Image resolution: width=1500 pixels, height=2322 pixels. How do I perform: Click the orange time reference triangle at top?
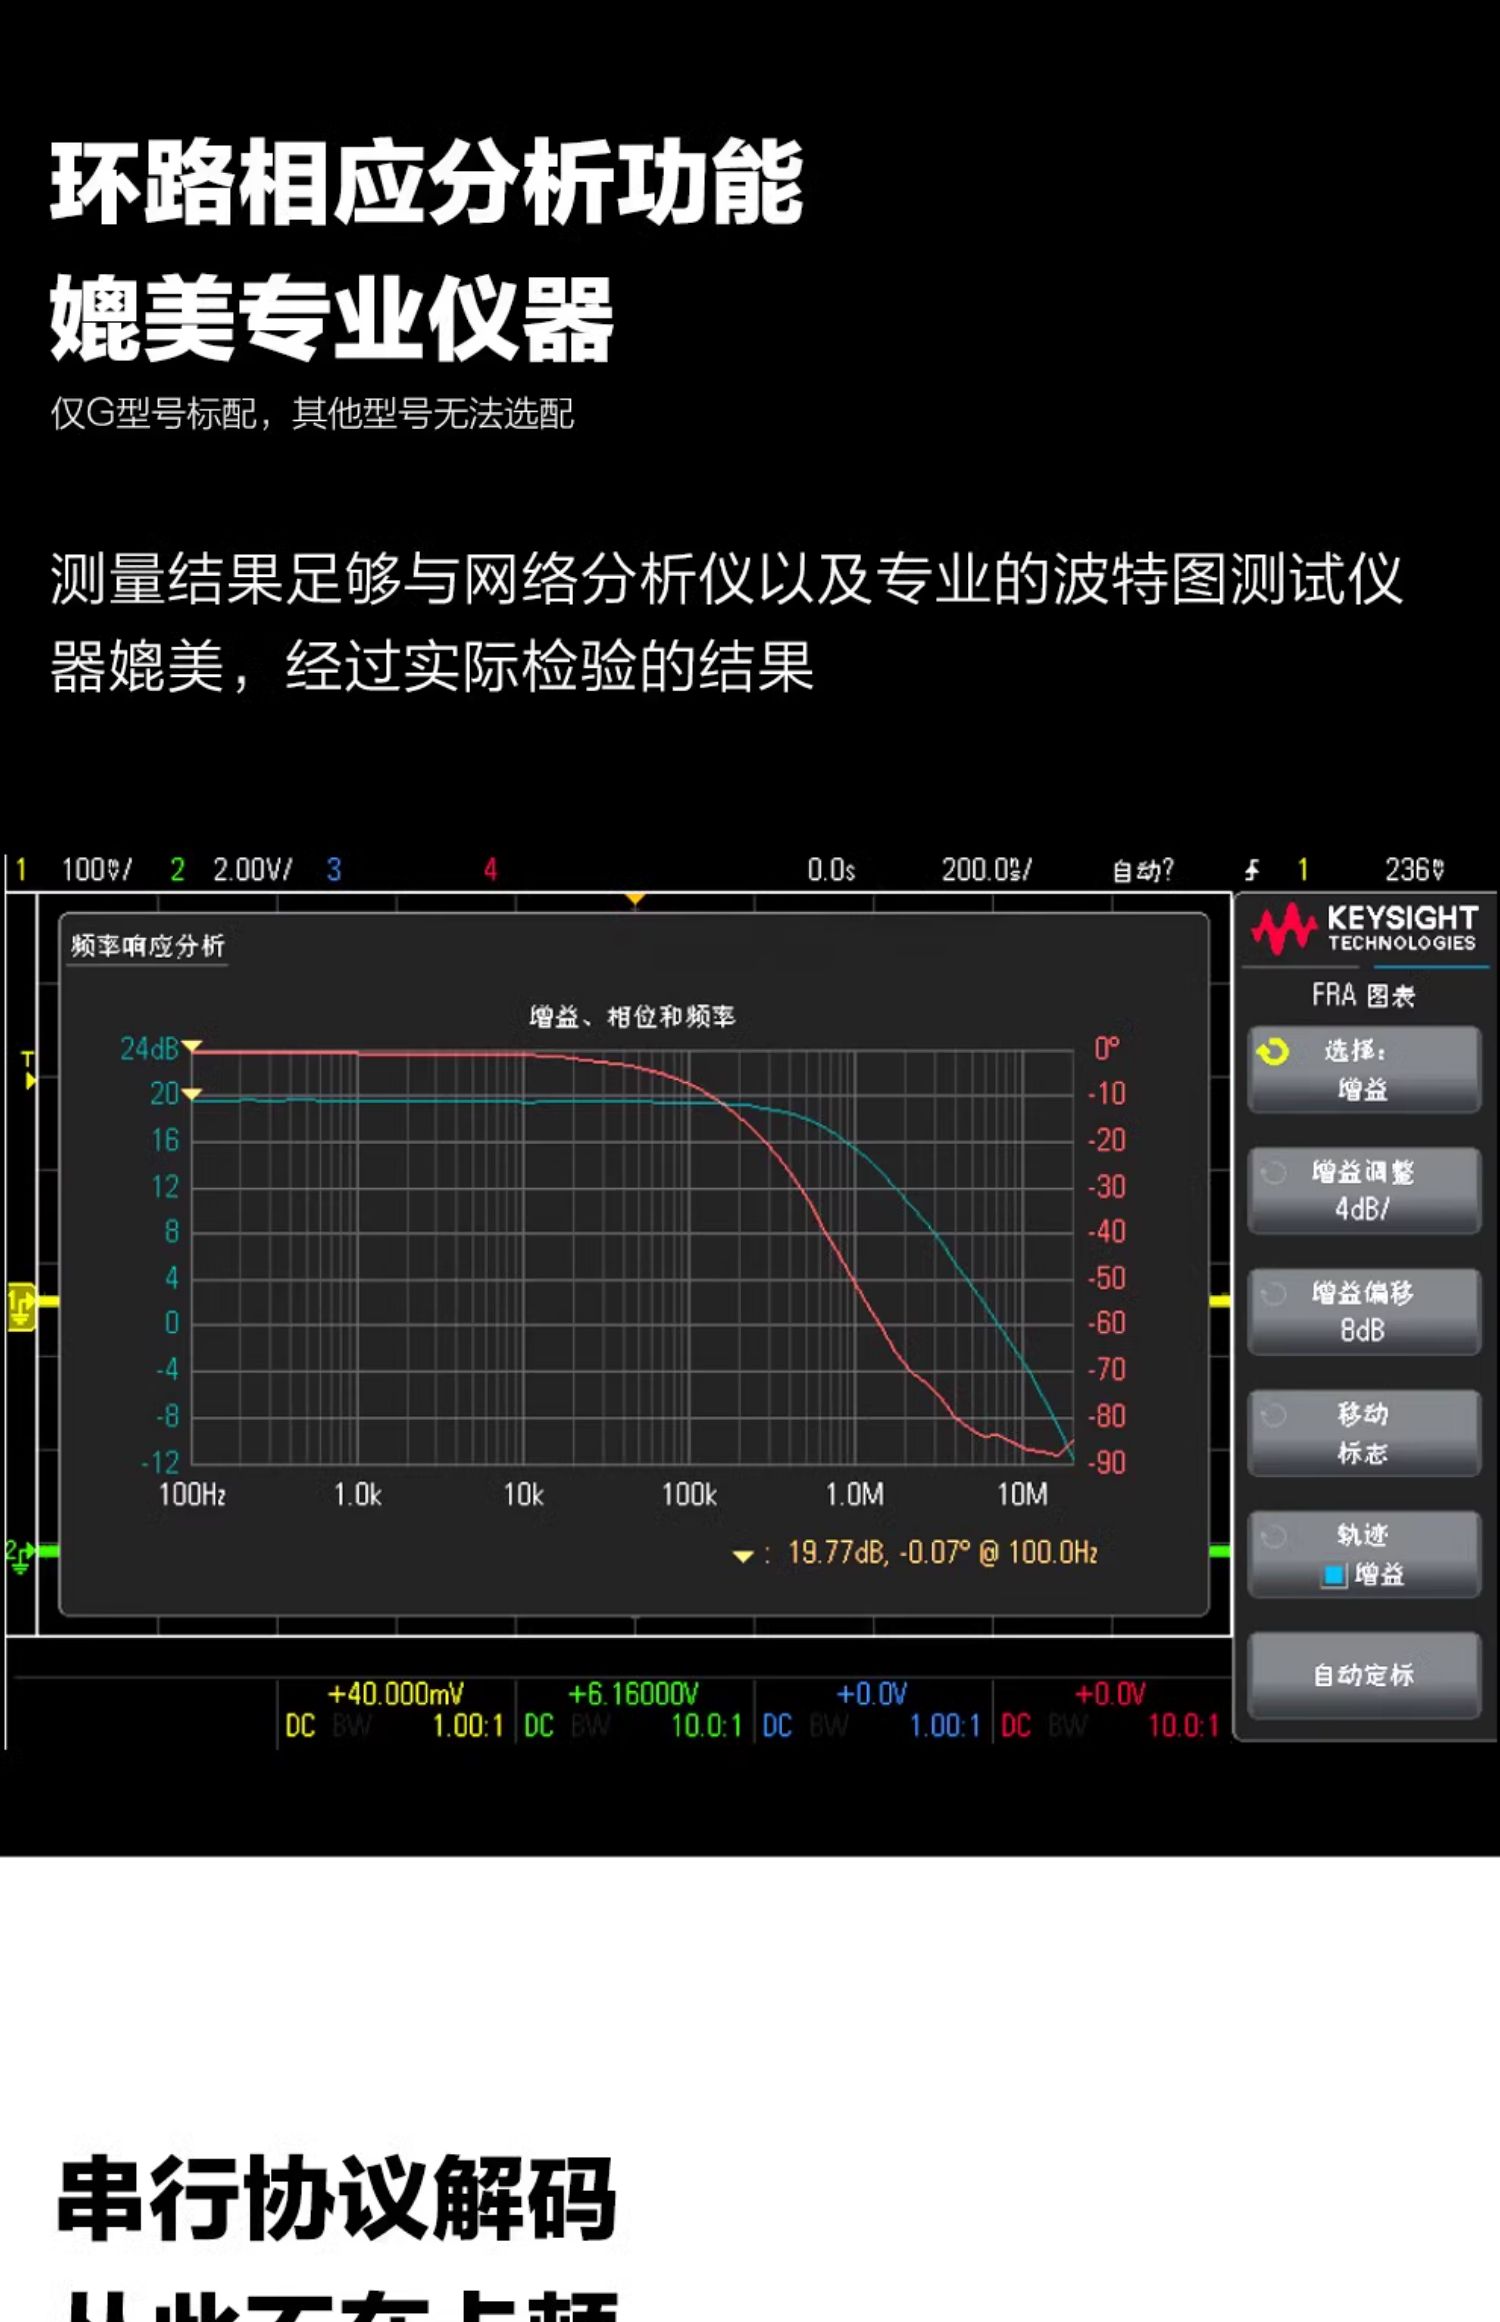click(634, 899)
